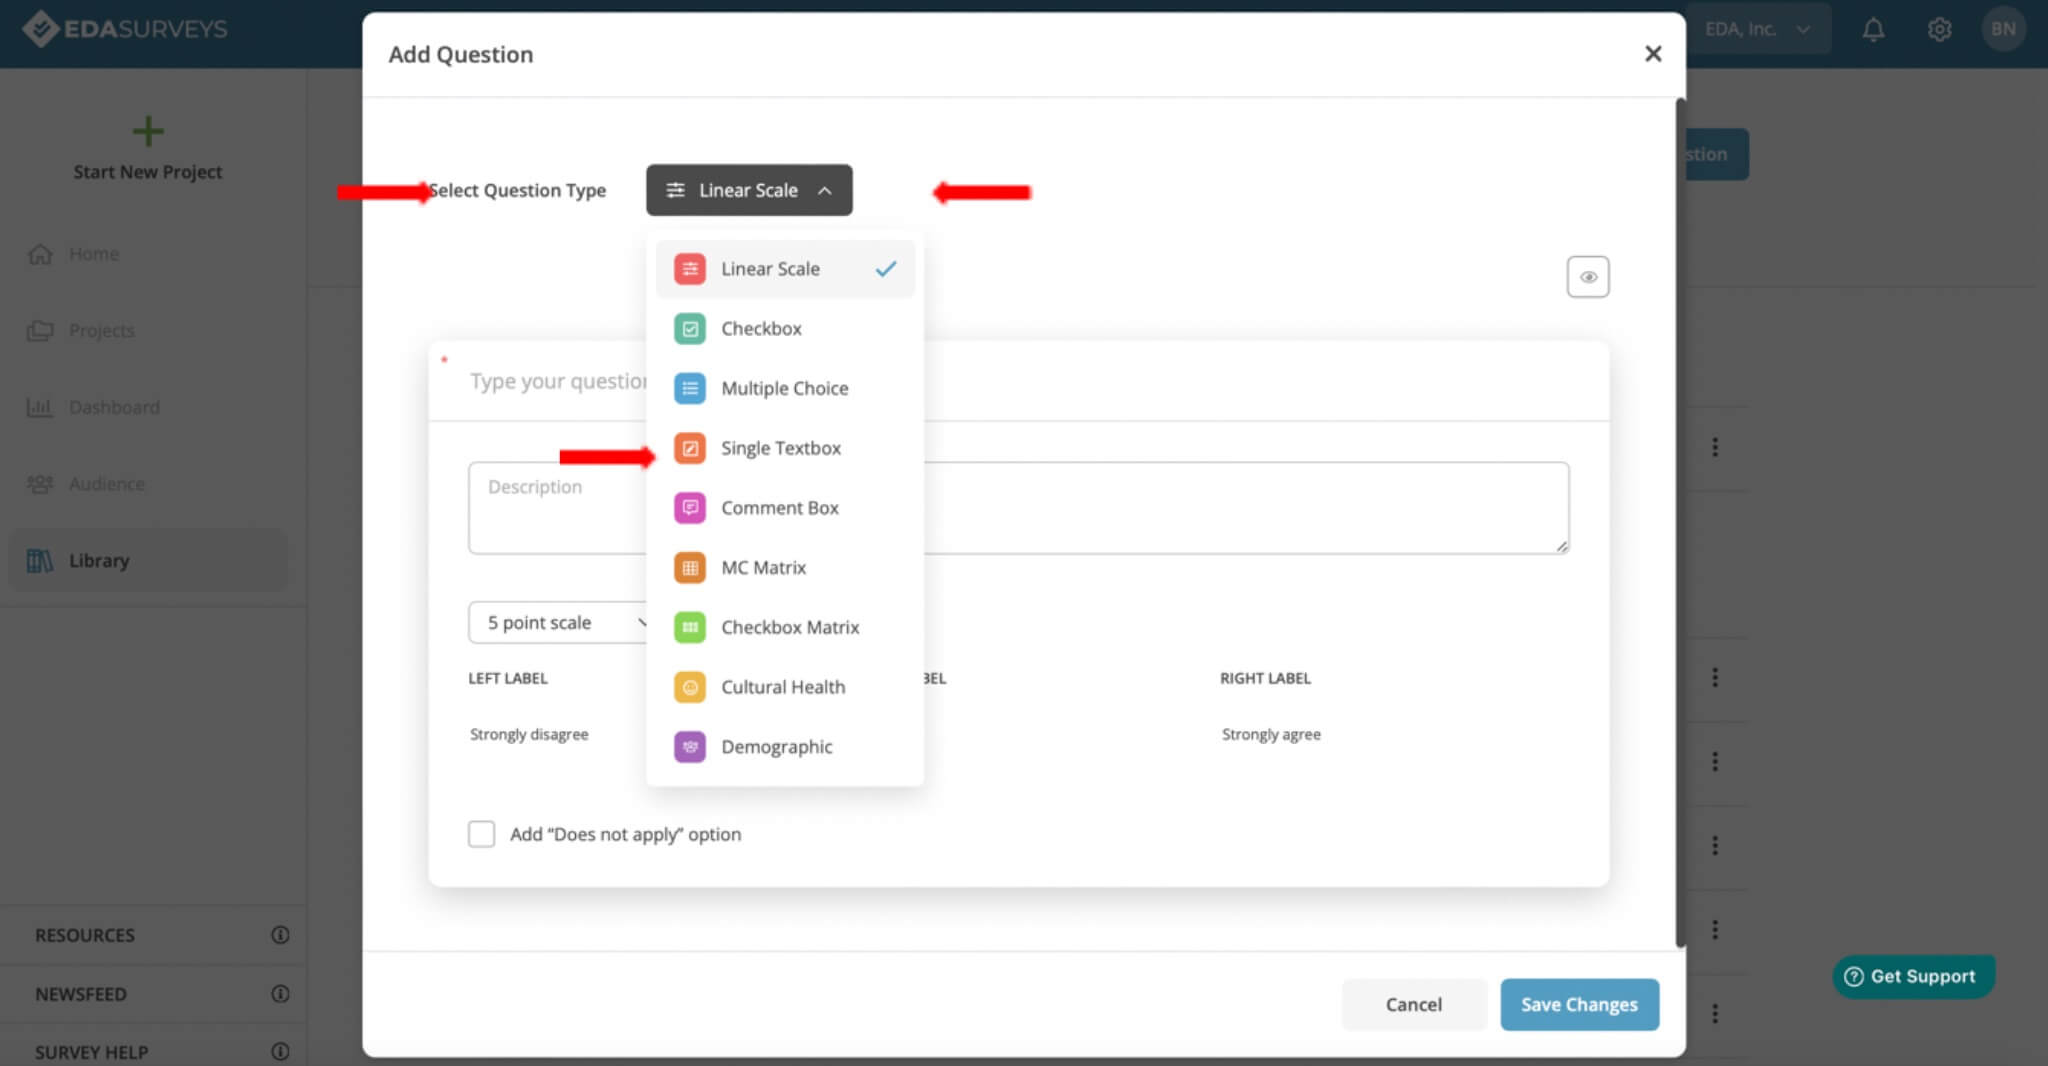
Task: Click the info icon next to NEWSFEED
Action: pyautogui.click(x=280, y=994)
